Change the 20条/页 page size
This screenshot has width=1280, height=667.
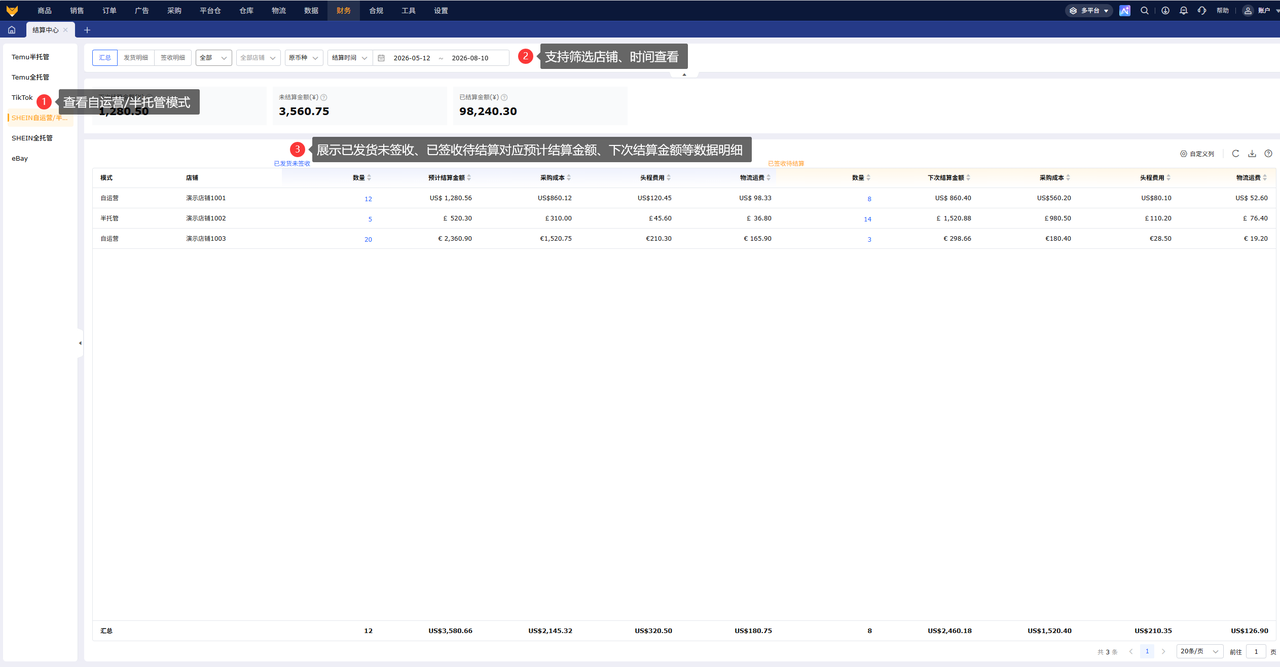pyautogui.click(x=1200, y=651)
